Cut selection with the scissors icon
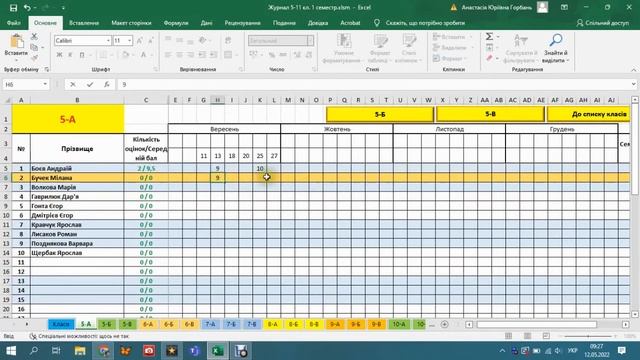Viewport: 640px width, 360px height. pos(34,37)
